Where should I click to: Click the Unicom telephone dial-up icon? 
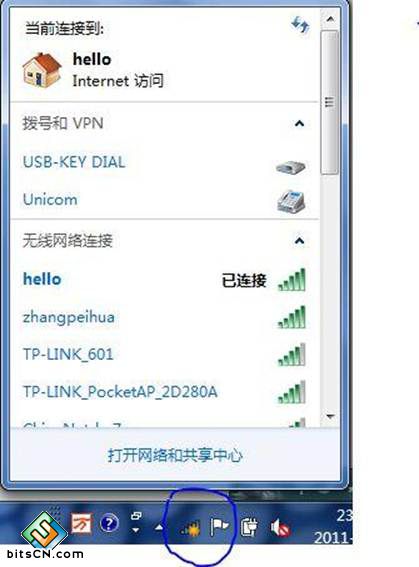tap(291, 201)
